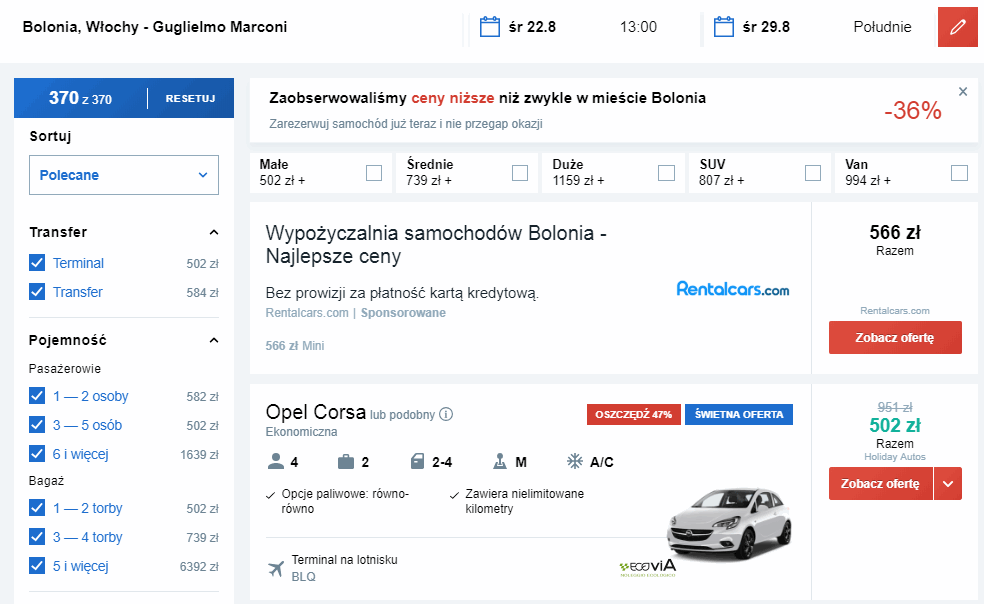Click the RESETUJ filters button
The width and height of the screenshot is (984, 604).
pos(190,99)
